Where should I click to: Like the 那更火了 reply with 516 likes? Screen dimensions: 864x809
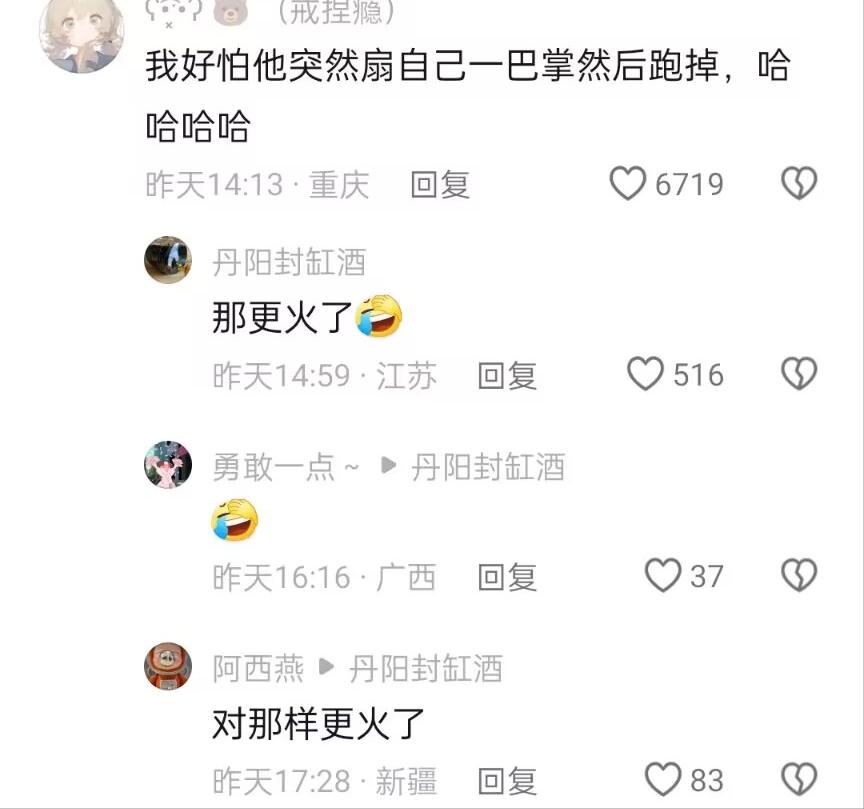click(645, 374)
